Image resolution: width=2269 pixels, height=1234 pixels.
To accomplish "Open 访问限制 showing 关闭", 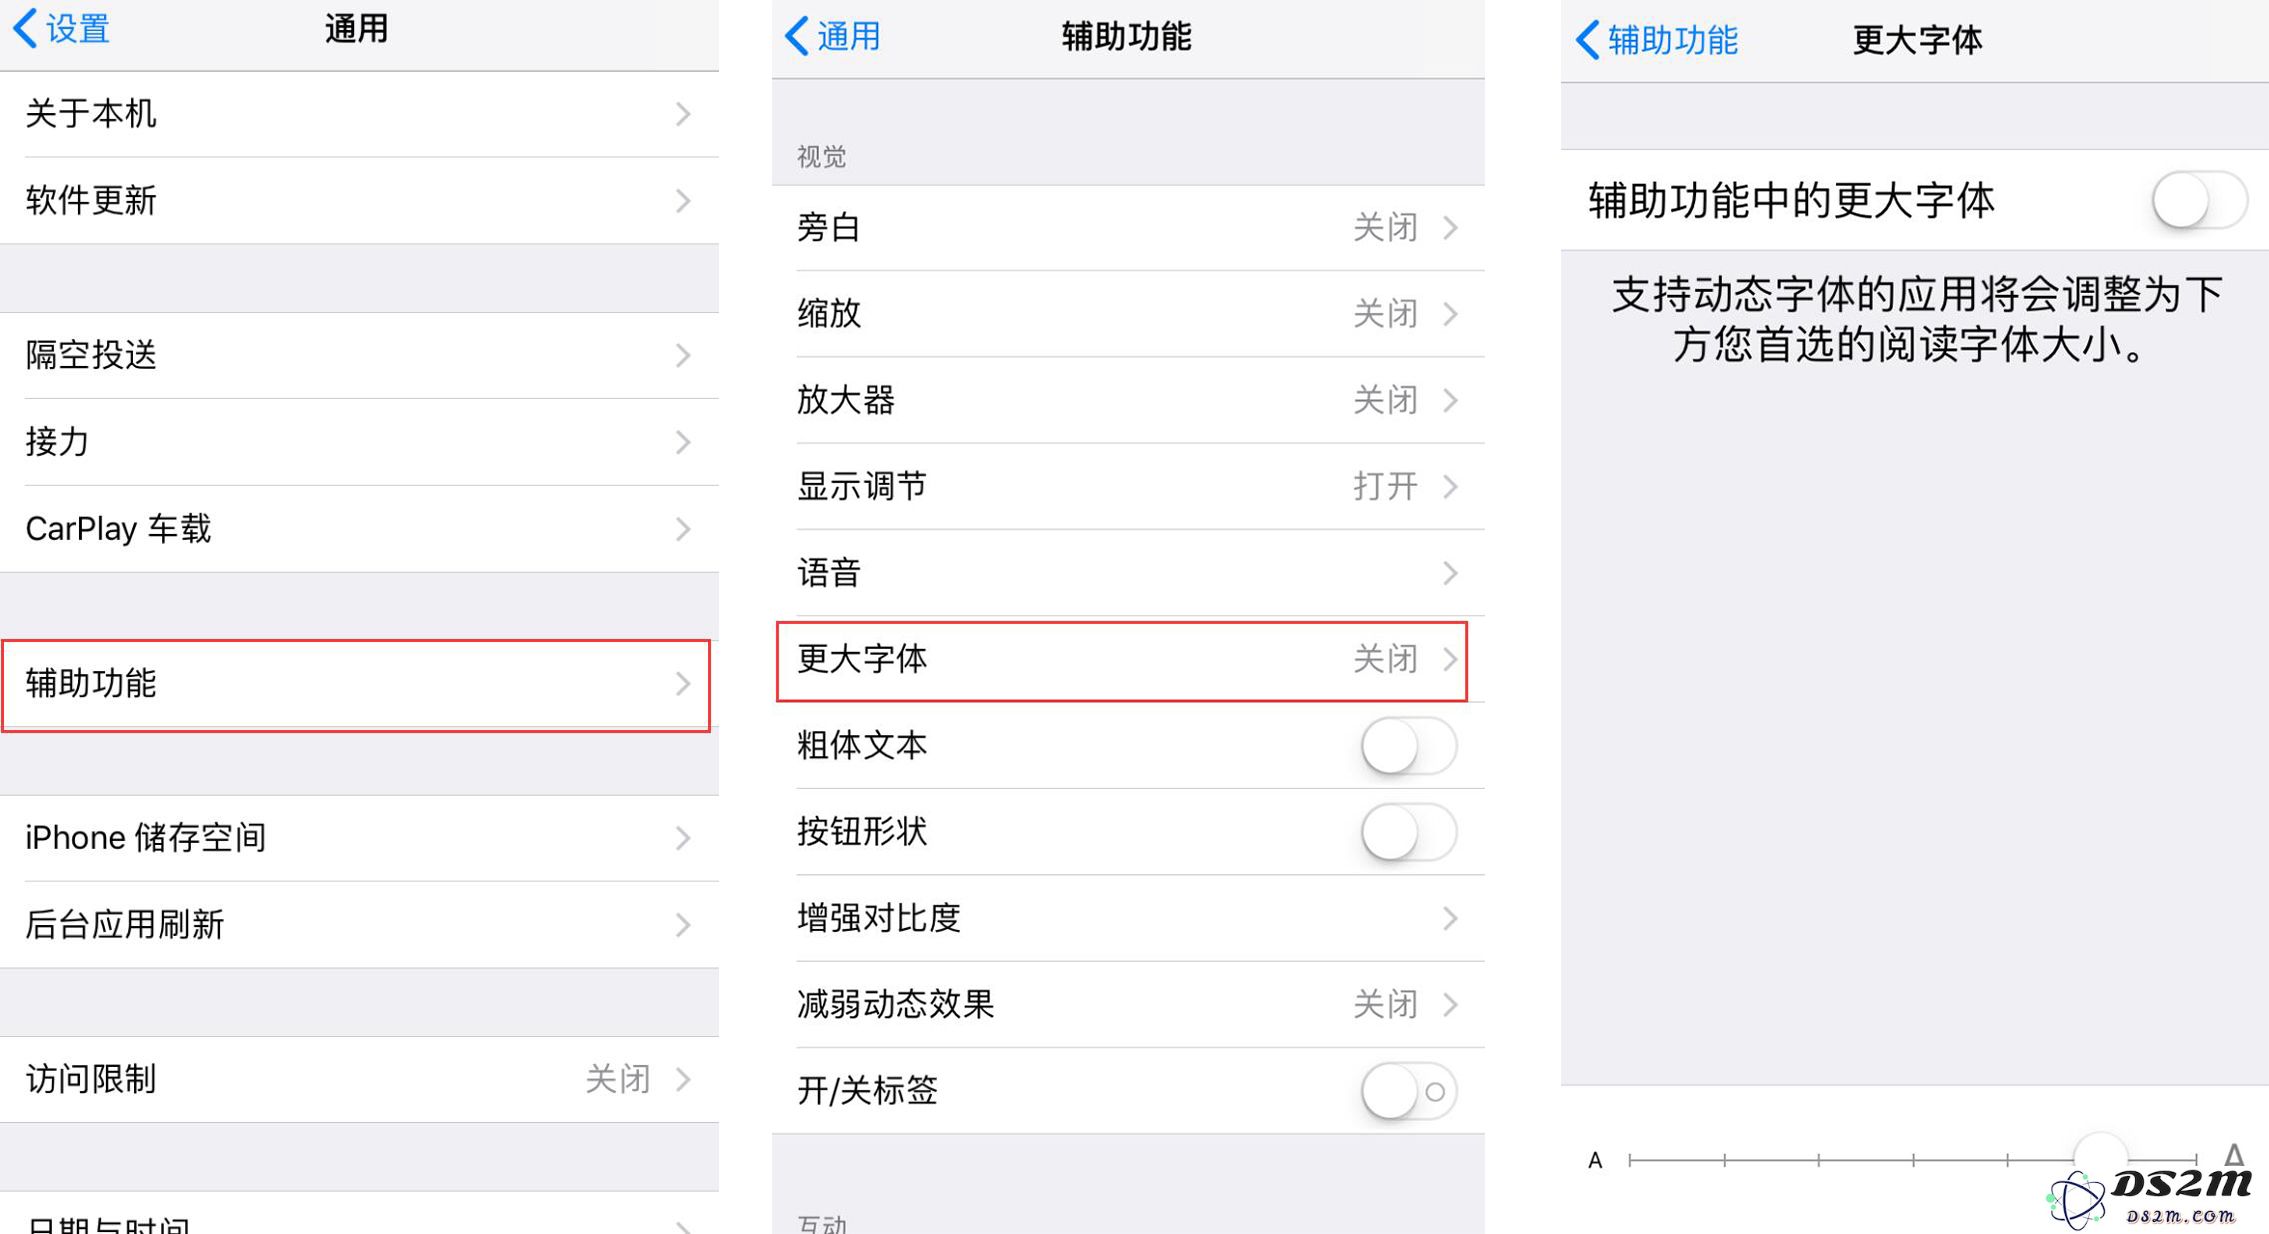I will tap(360, 1080).
